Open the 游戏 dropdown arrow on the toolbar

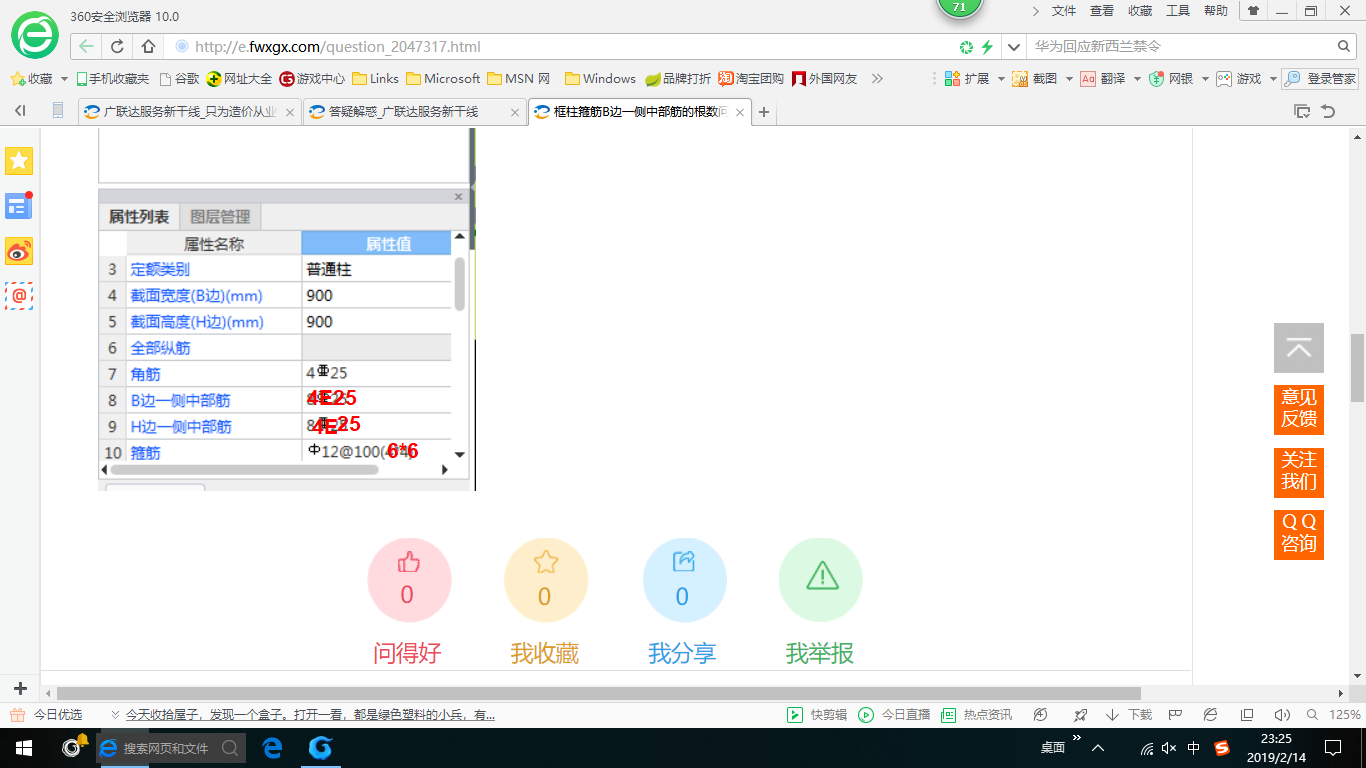click(x=1272, y=79)
